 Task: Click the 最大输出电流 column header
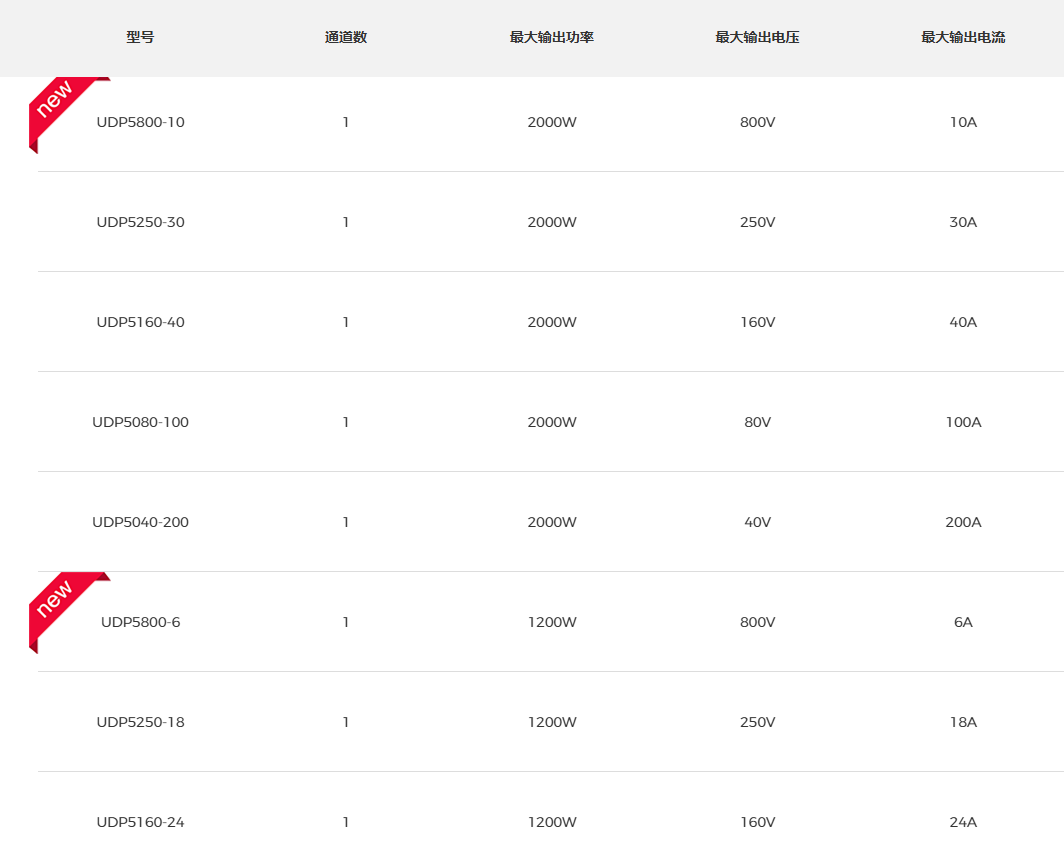pos(963,38)
